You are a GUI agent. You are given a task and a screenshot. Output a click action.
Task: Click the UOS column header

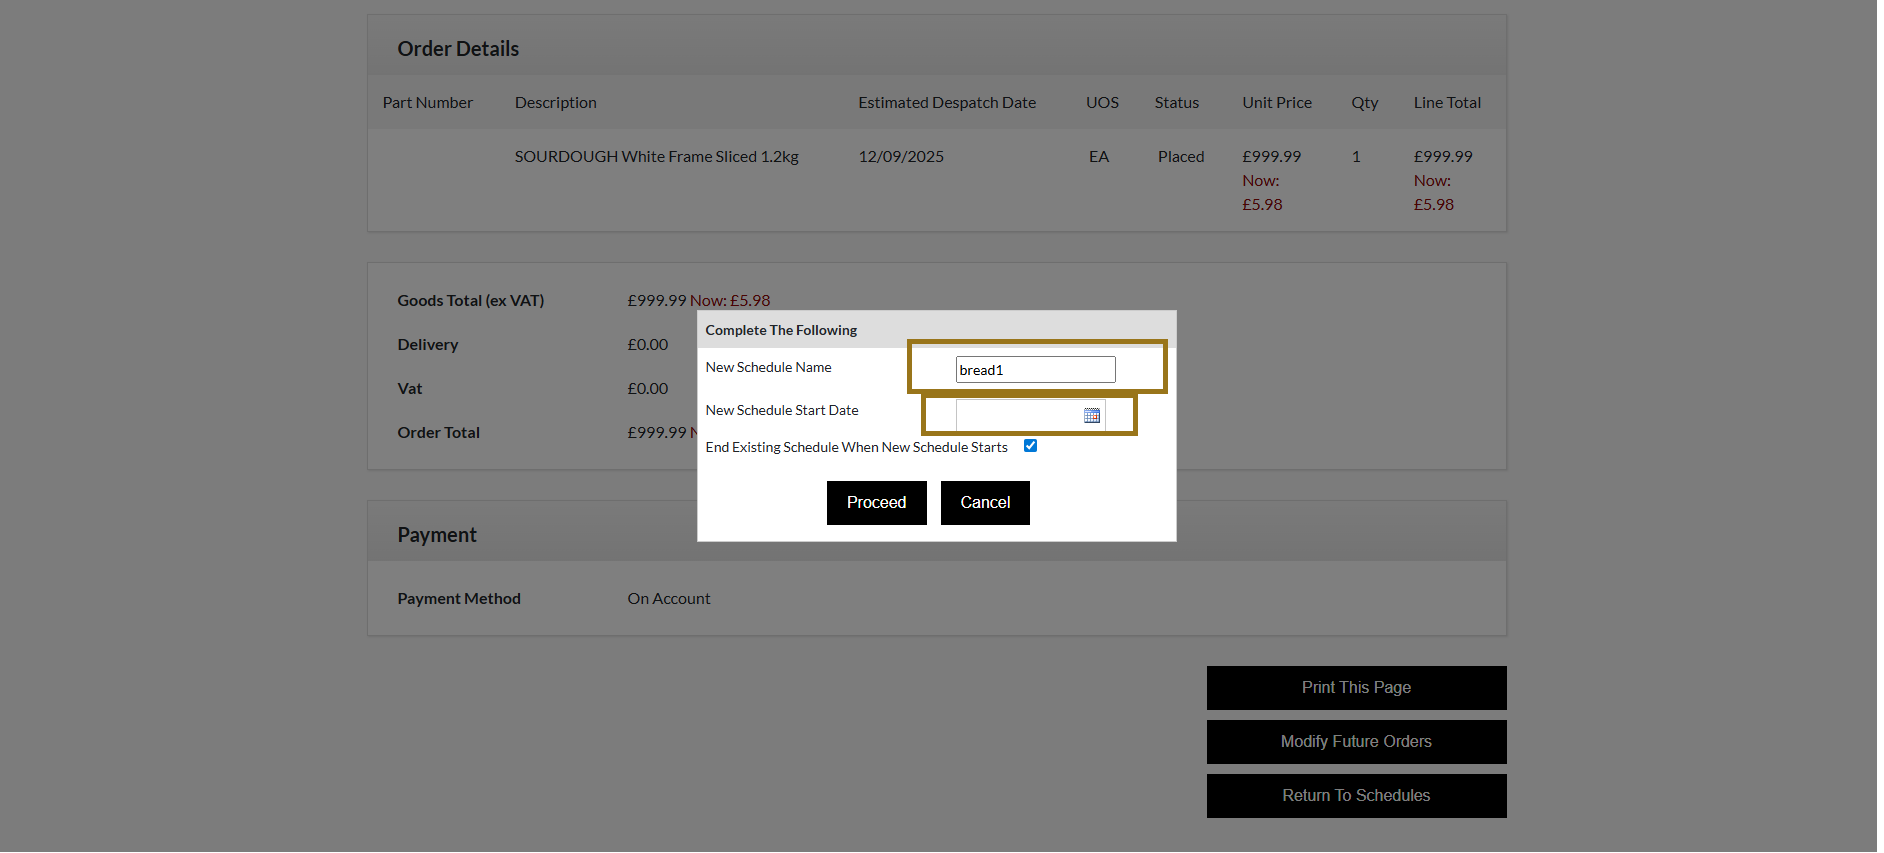click(1102, 102)
